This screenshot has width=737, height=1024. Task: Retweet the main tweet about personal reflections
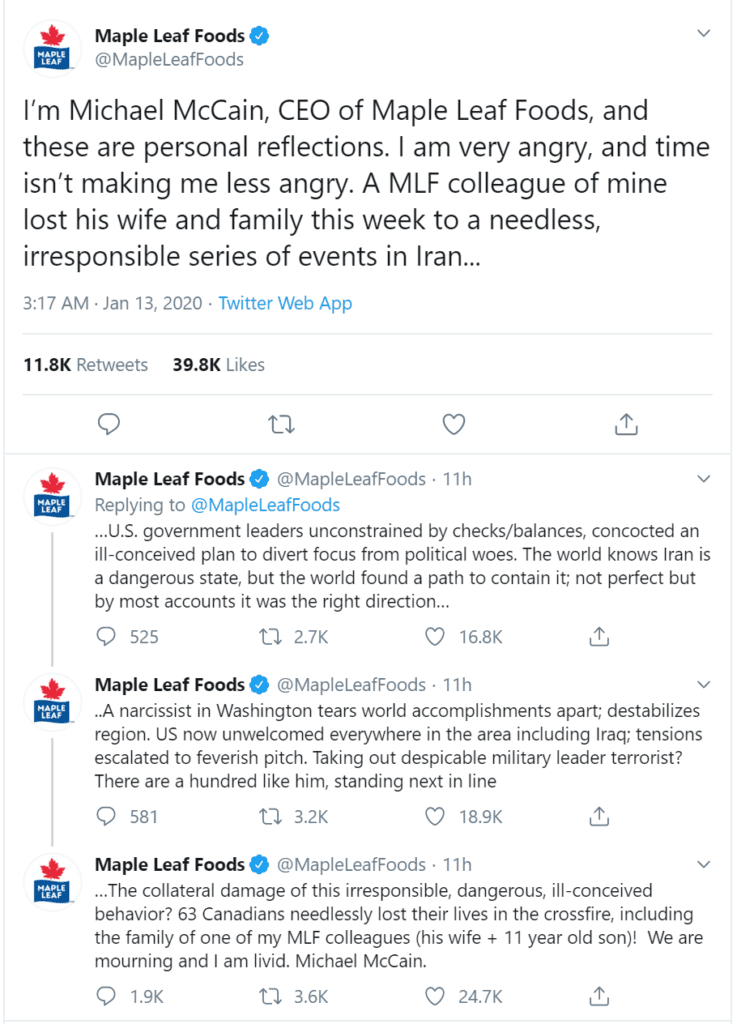click(x=281, y=425)
